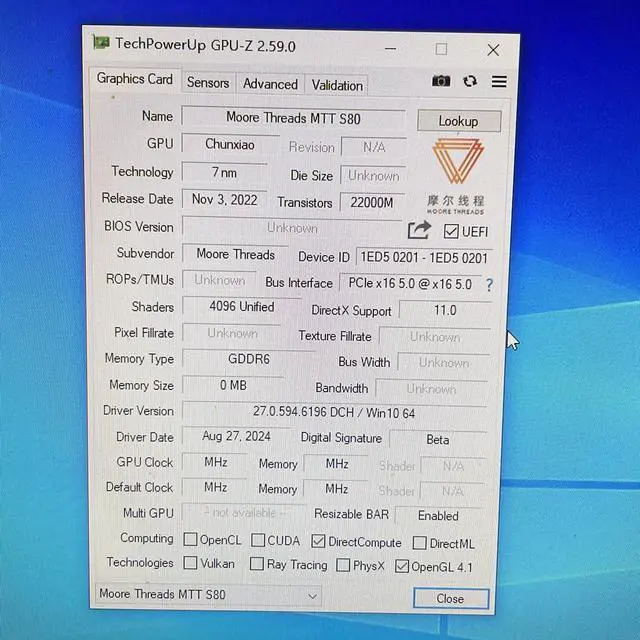
Task: Click the ROPs/TMUs Unknown field
Action: (219, 280)
